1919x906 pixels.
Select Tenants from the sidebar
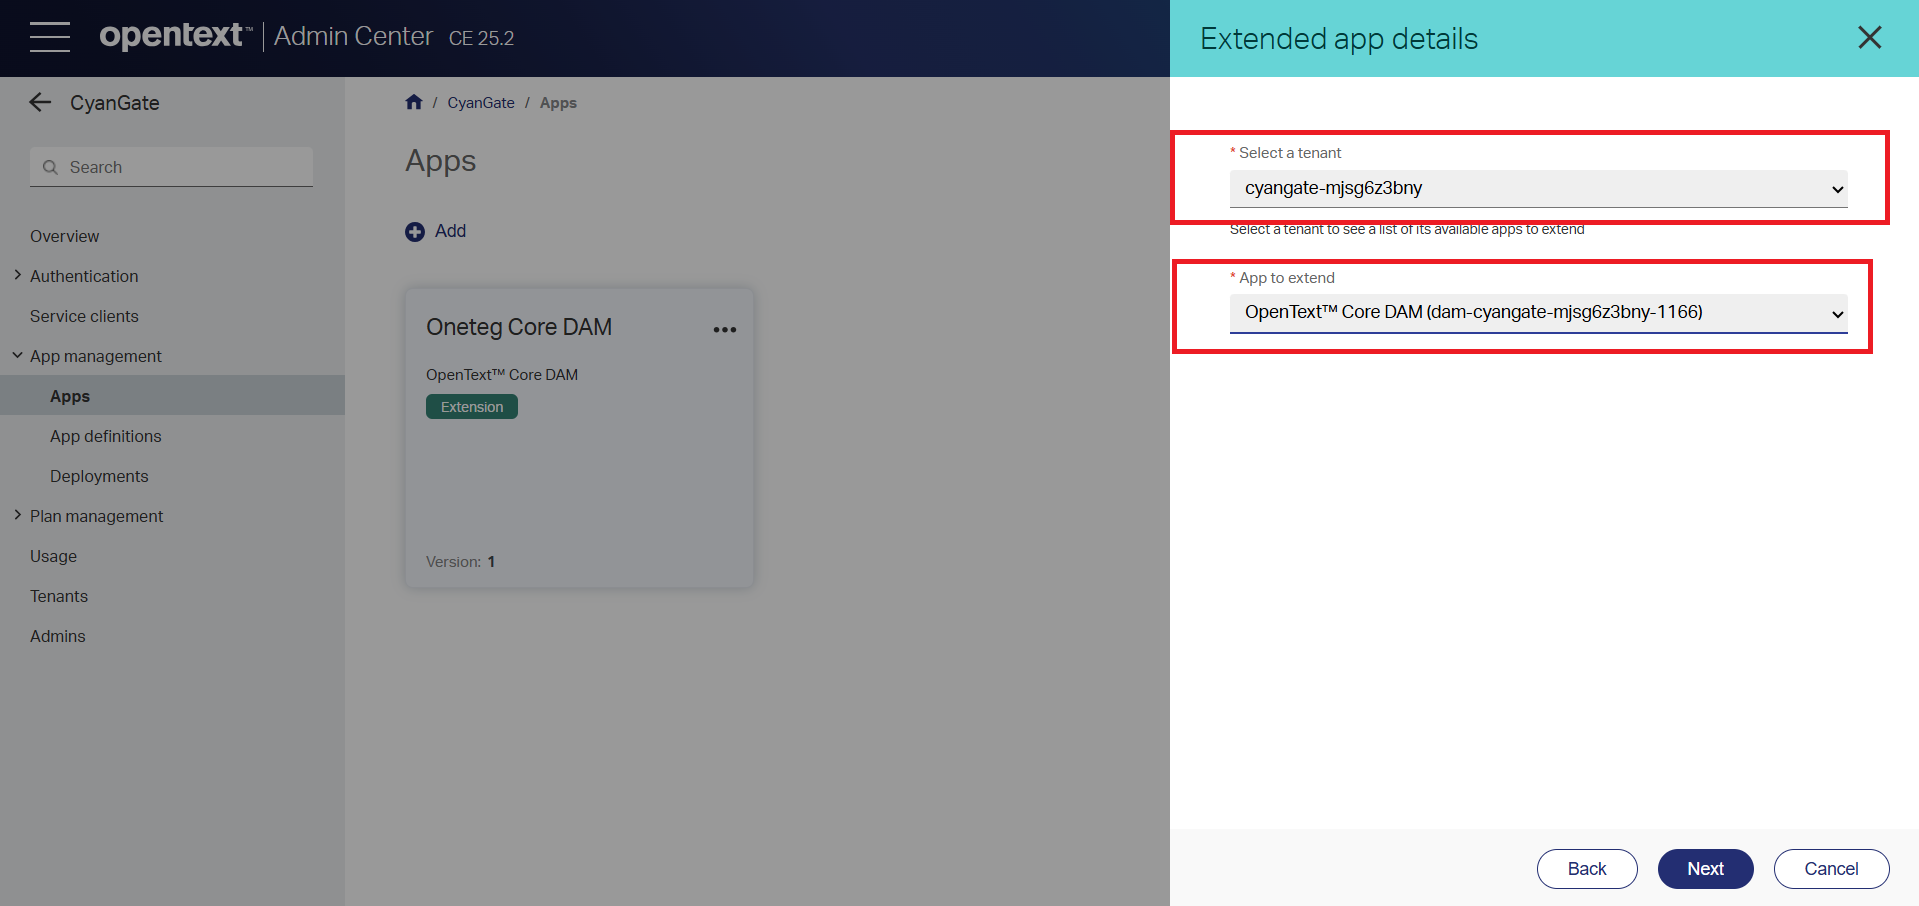pos(59,596)
